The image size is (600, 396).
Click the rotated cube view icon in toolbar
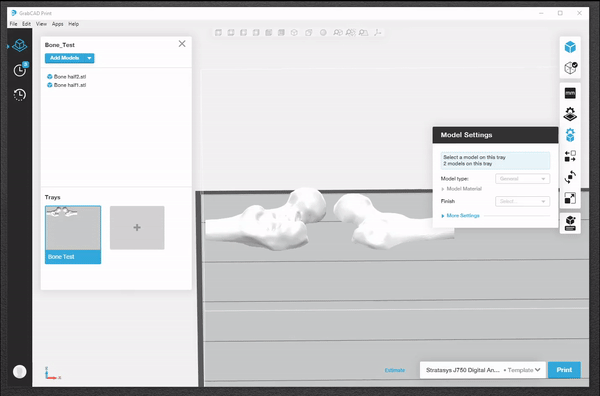tap(308, 33)
